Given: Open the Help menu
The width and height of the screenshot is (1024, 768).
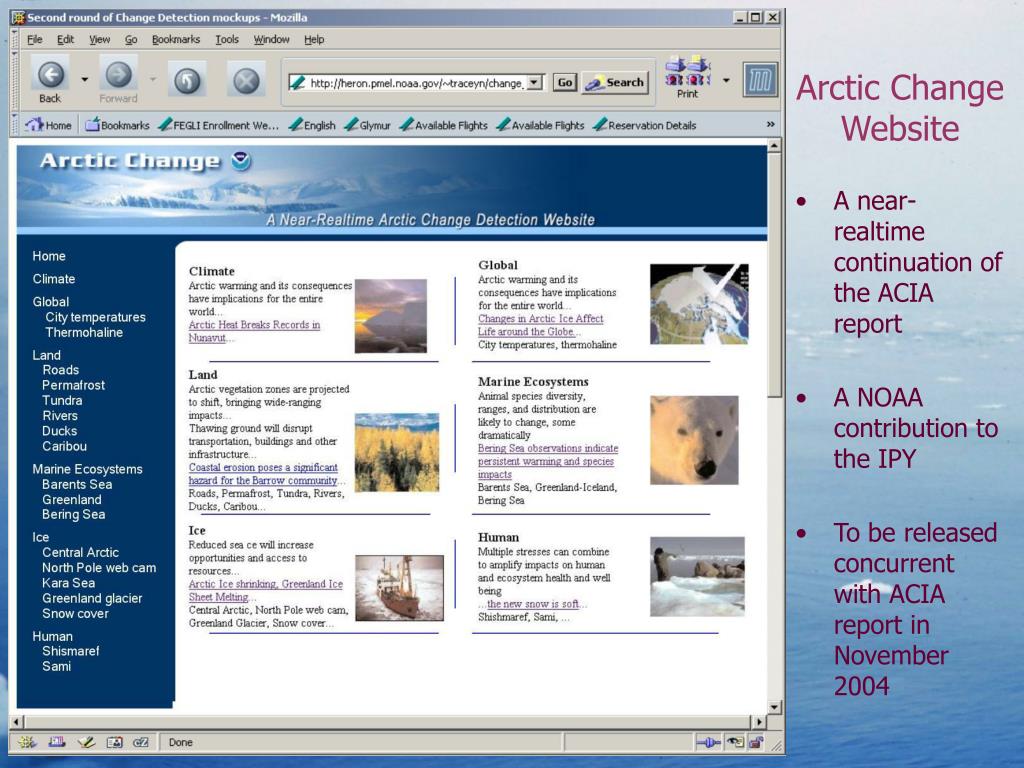Looking at the screenshot, I should coord(314,39).
